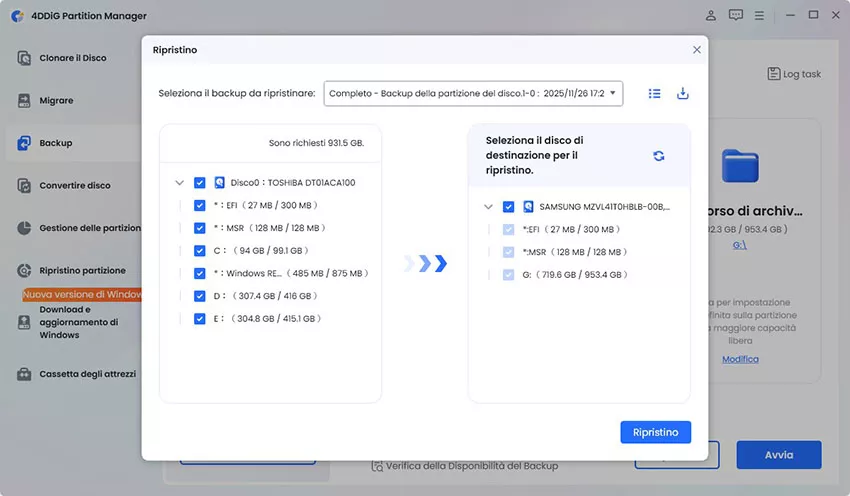This screenshot has width=850, height=496.
Task: Close the Ripristino dialog
Action: click(x=697, y=50)
